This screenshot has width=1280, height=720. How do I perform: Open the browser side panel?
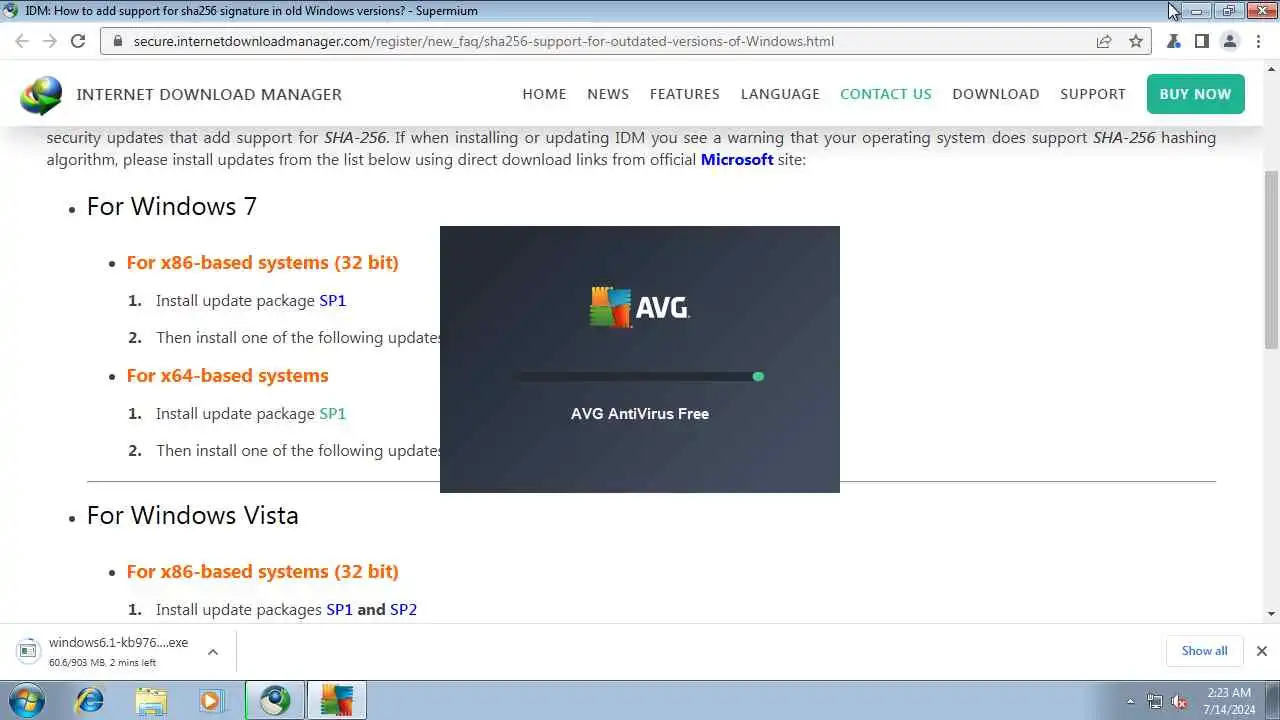point(1202,41)
